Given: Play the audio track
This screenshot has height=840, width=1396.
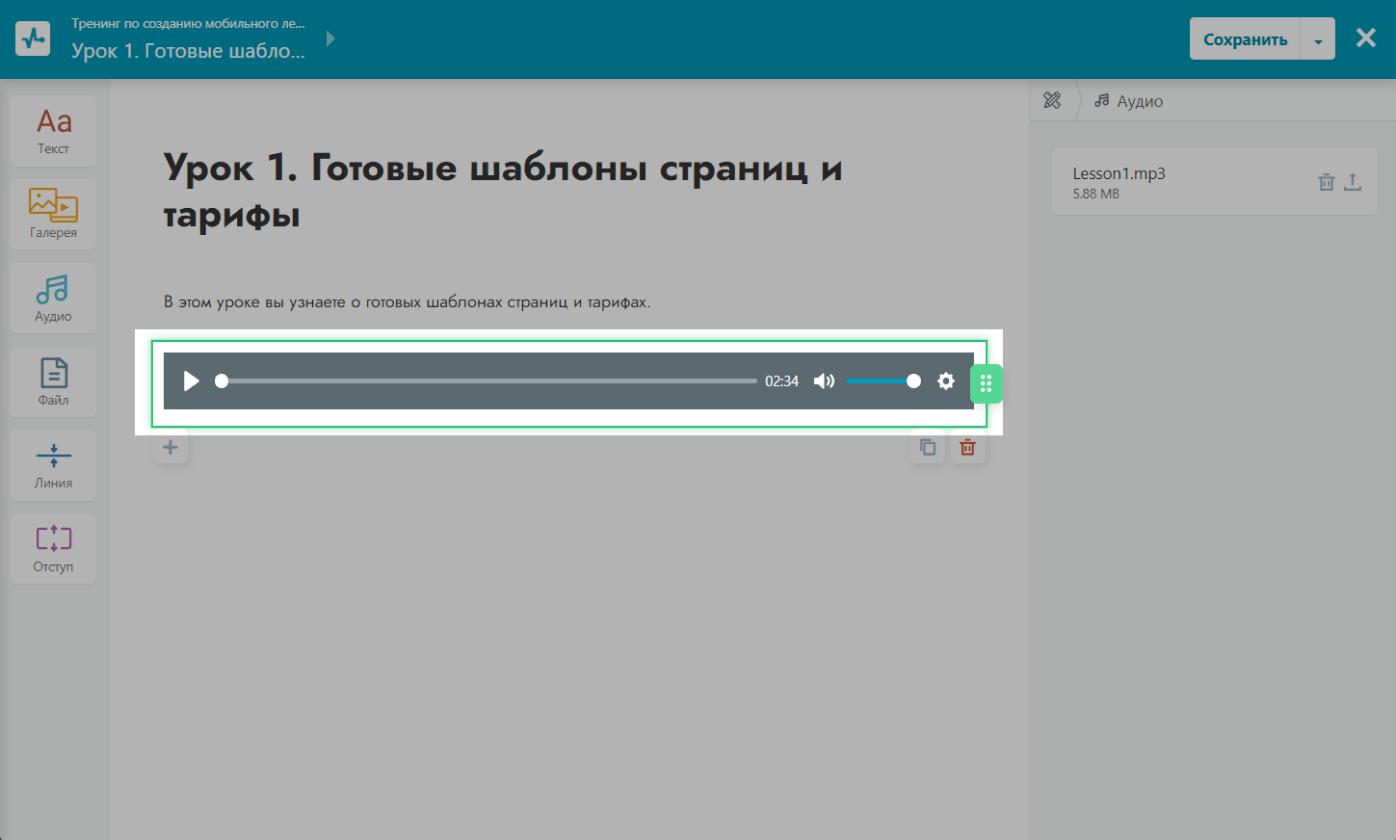Looking at the screenshot, I should (192, 381).
